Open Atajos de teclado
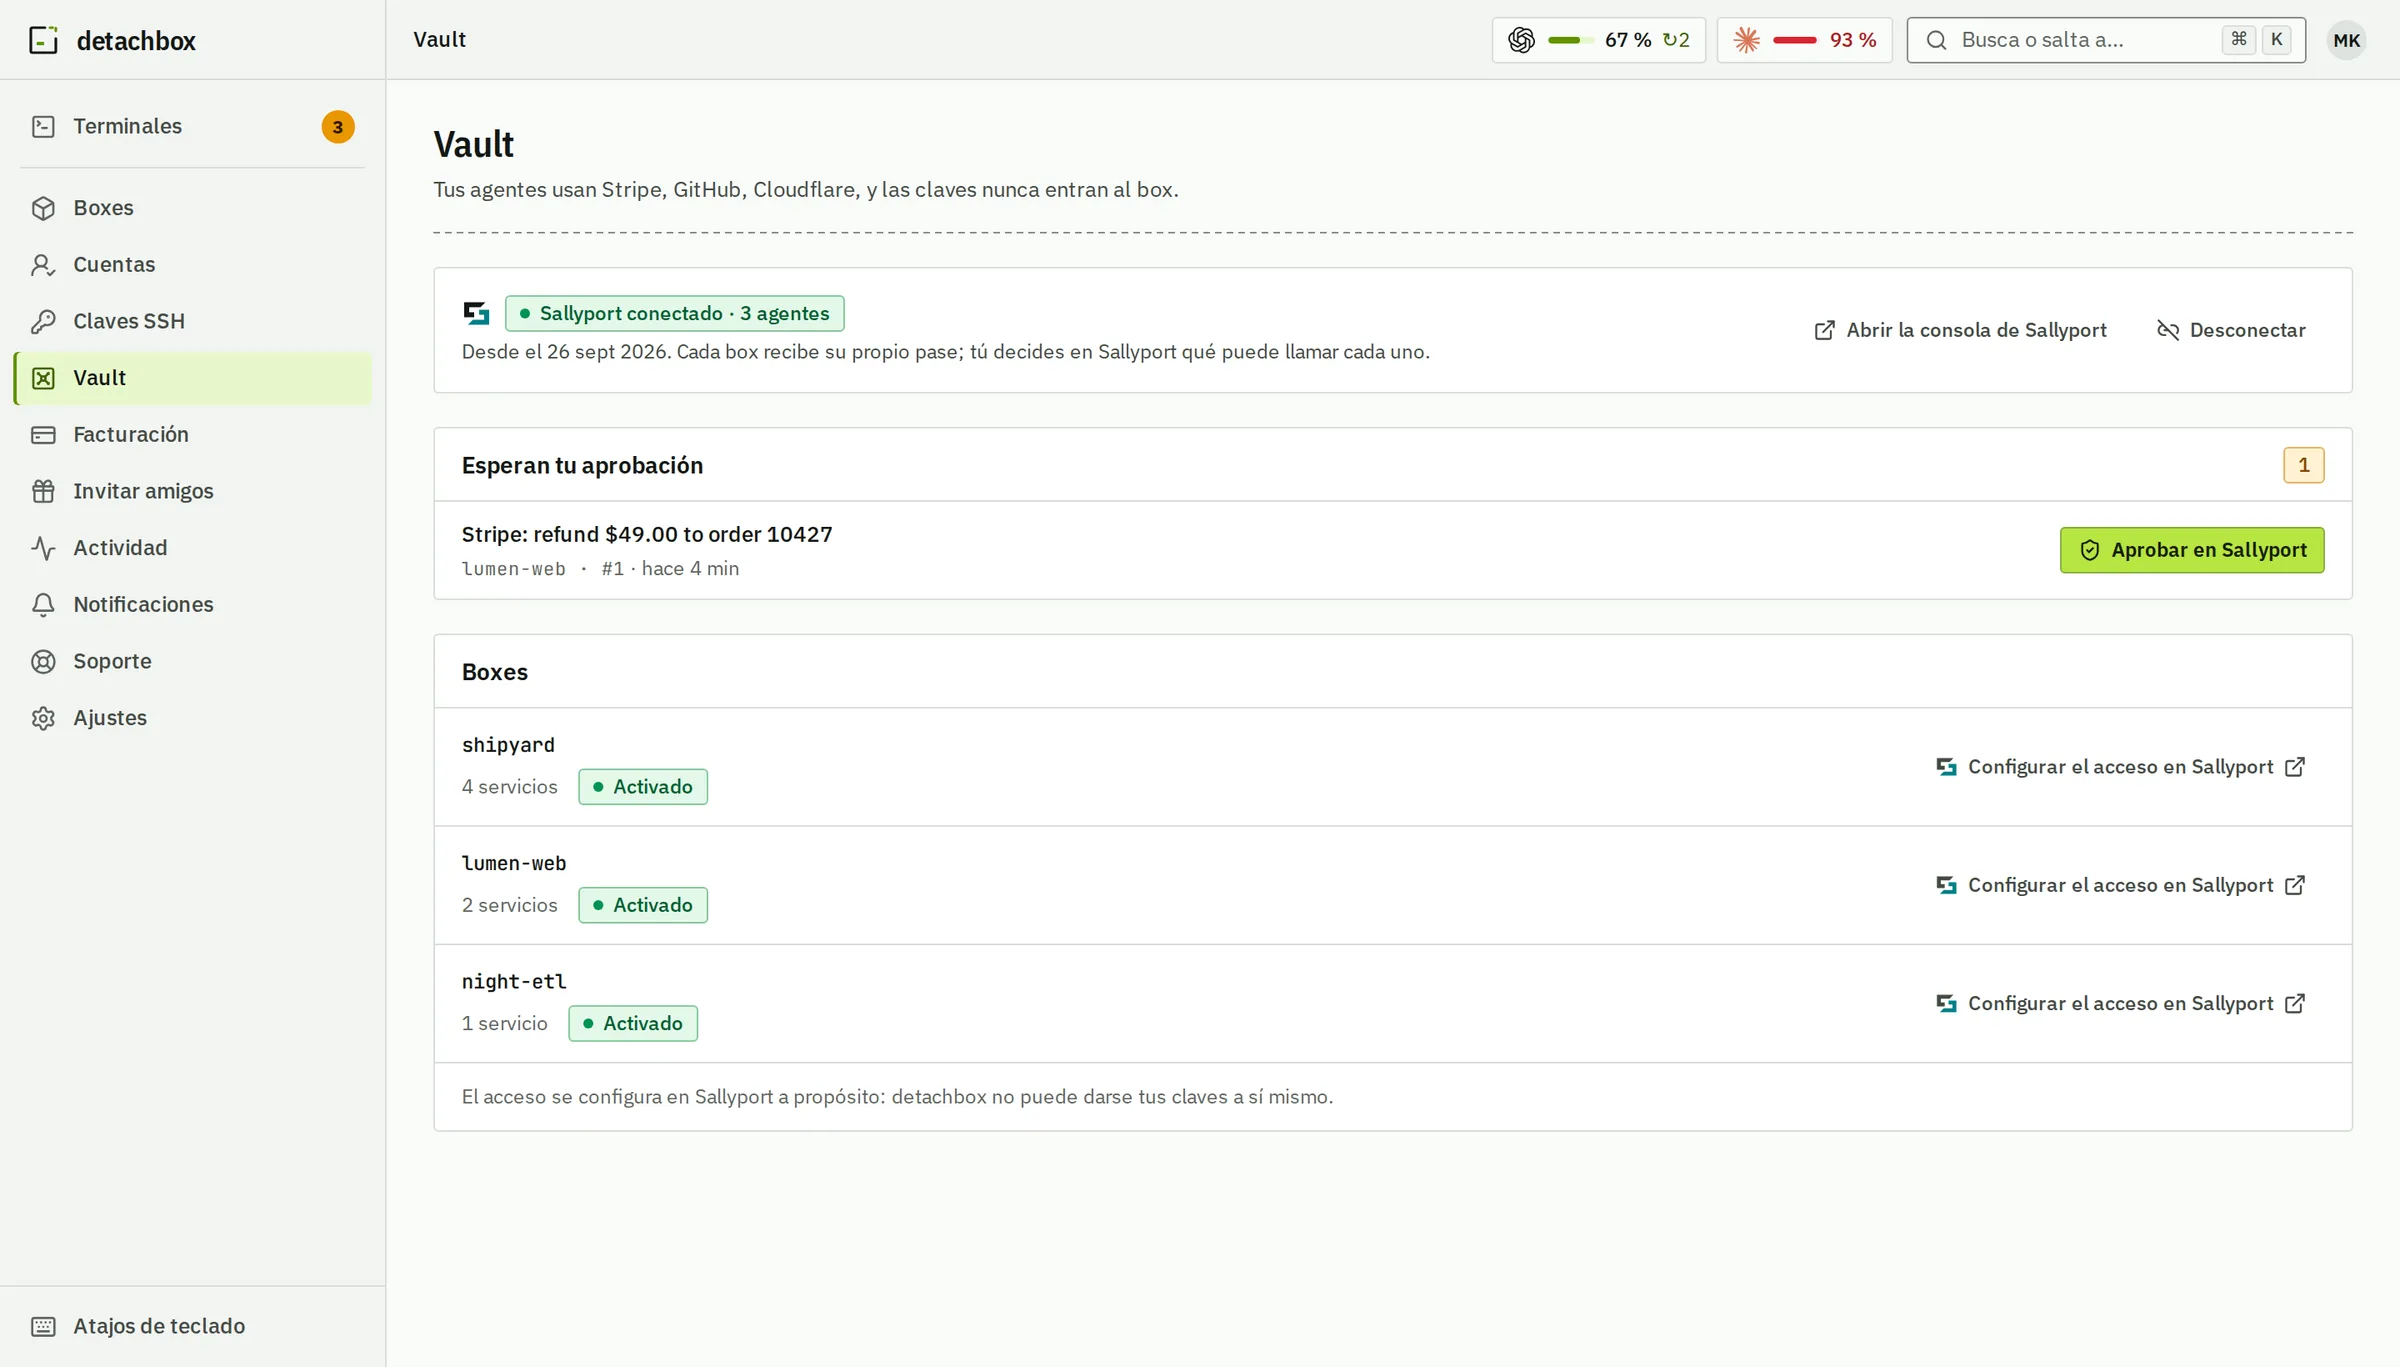 pyautogui.click(x=192, y=1326)
